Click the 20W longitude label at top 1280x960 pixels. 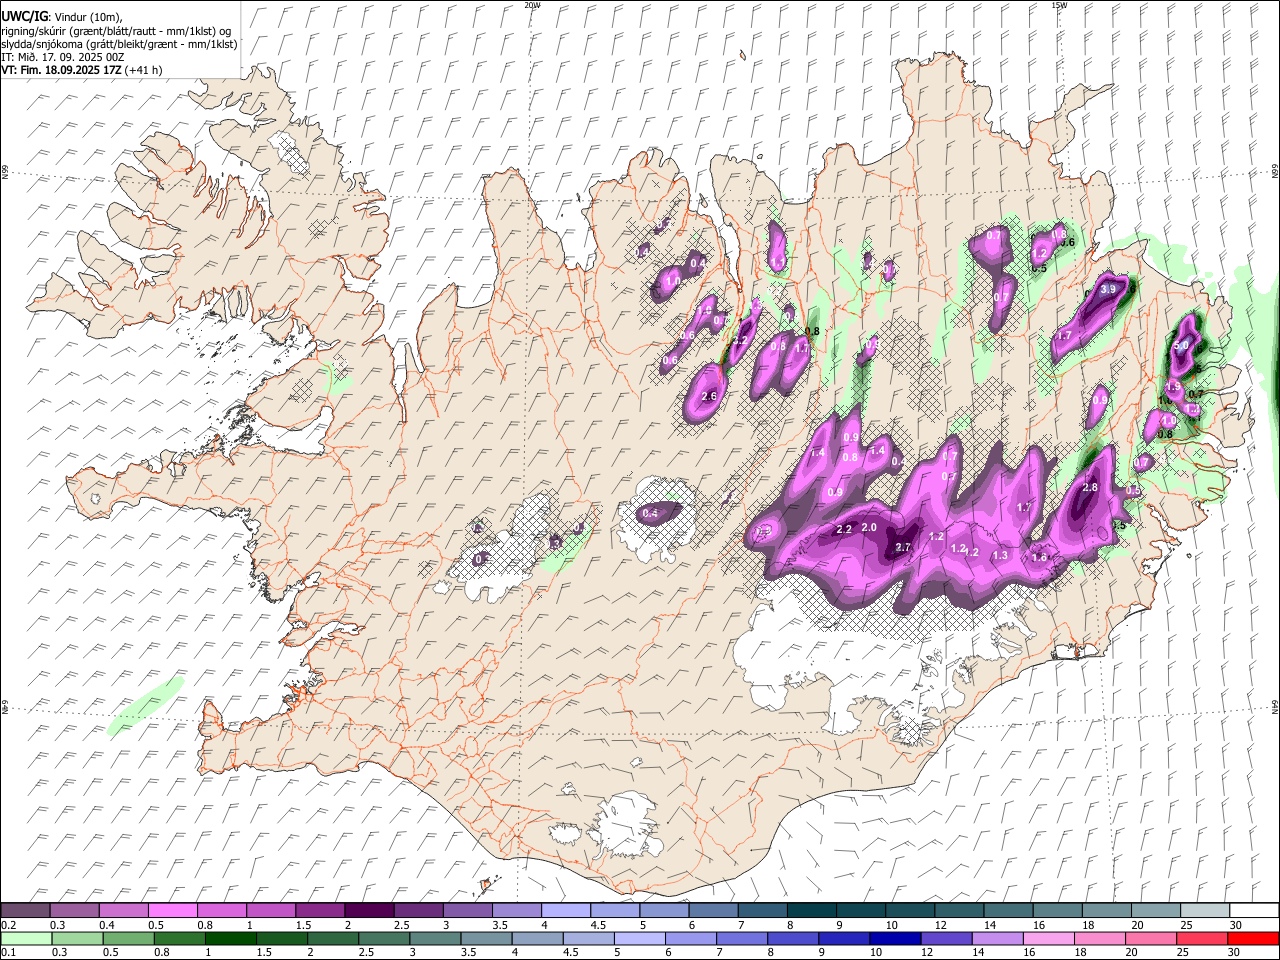click(533, 5)
